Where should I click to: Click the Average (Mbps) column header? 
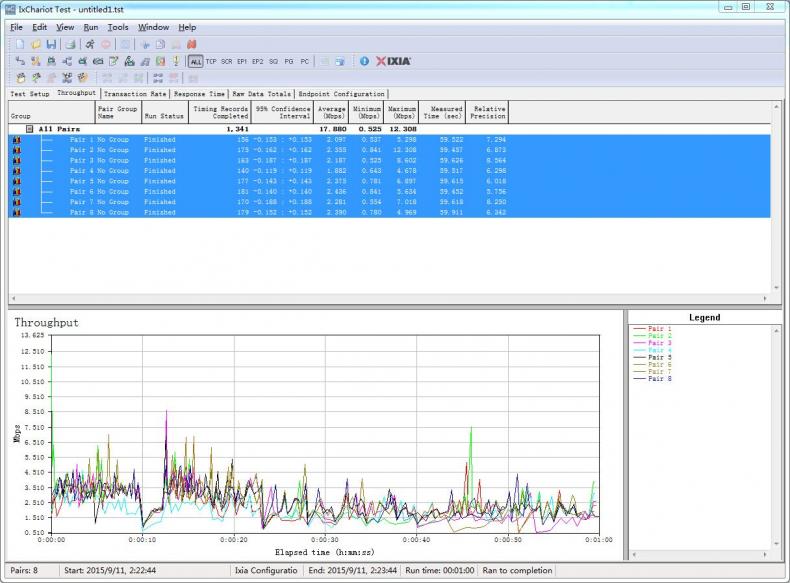tap(332, 112)
